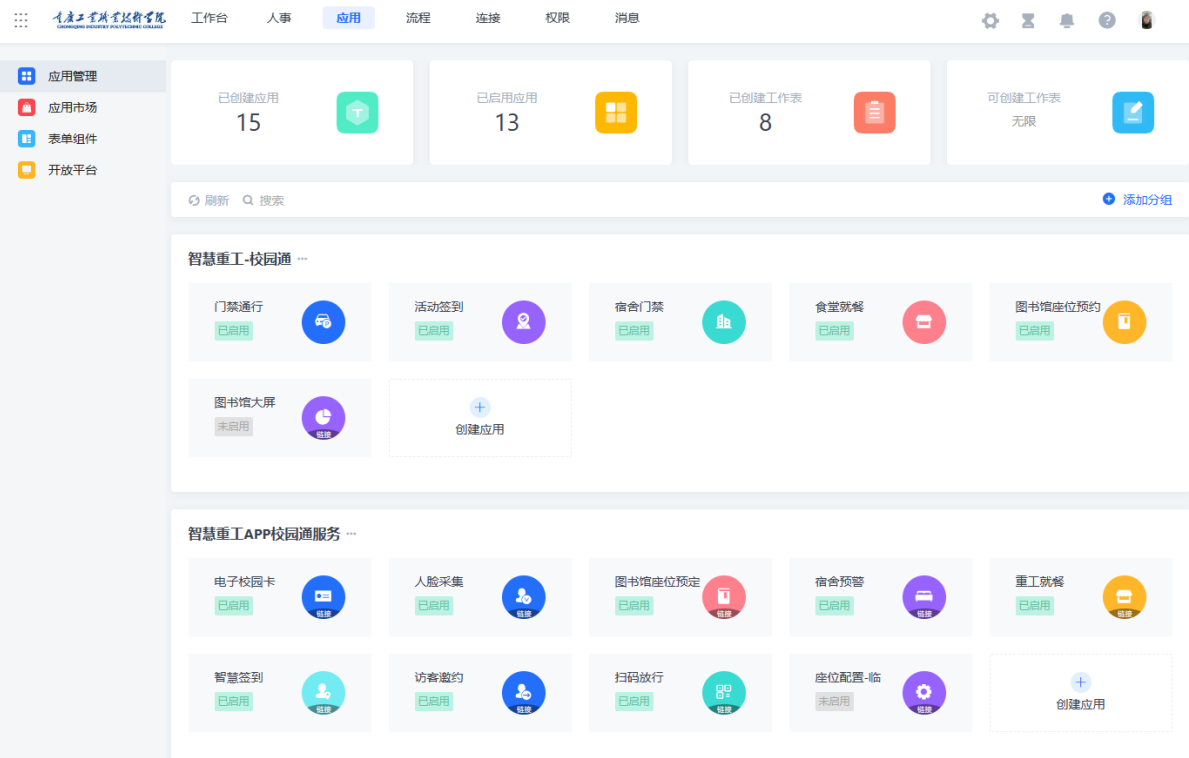Image resolution: width=1189 pixels, height=758 pixels.
Task: Click the notification bell icon
Action: tap(1067, 20)
